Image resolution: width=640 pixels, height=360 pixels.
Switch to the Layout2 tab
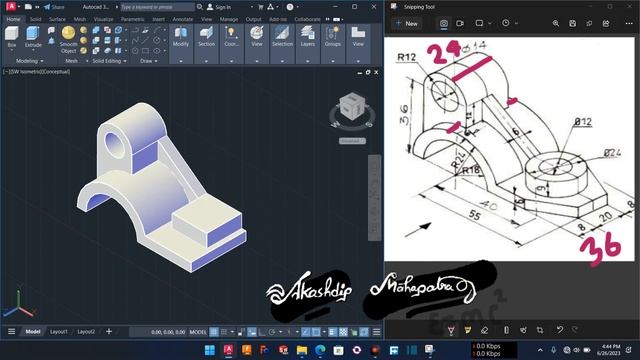pyautogui.click(x=86, y=332)
